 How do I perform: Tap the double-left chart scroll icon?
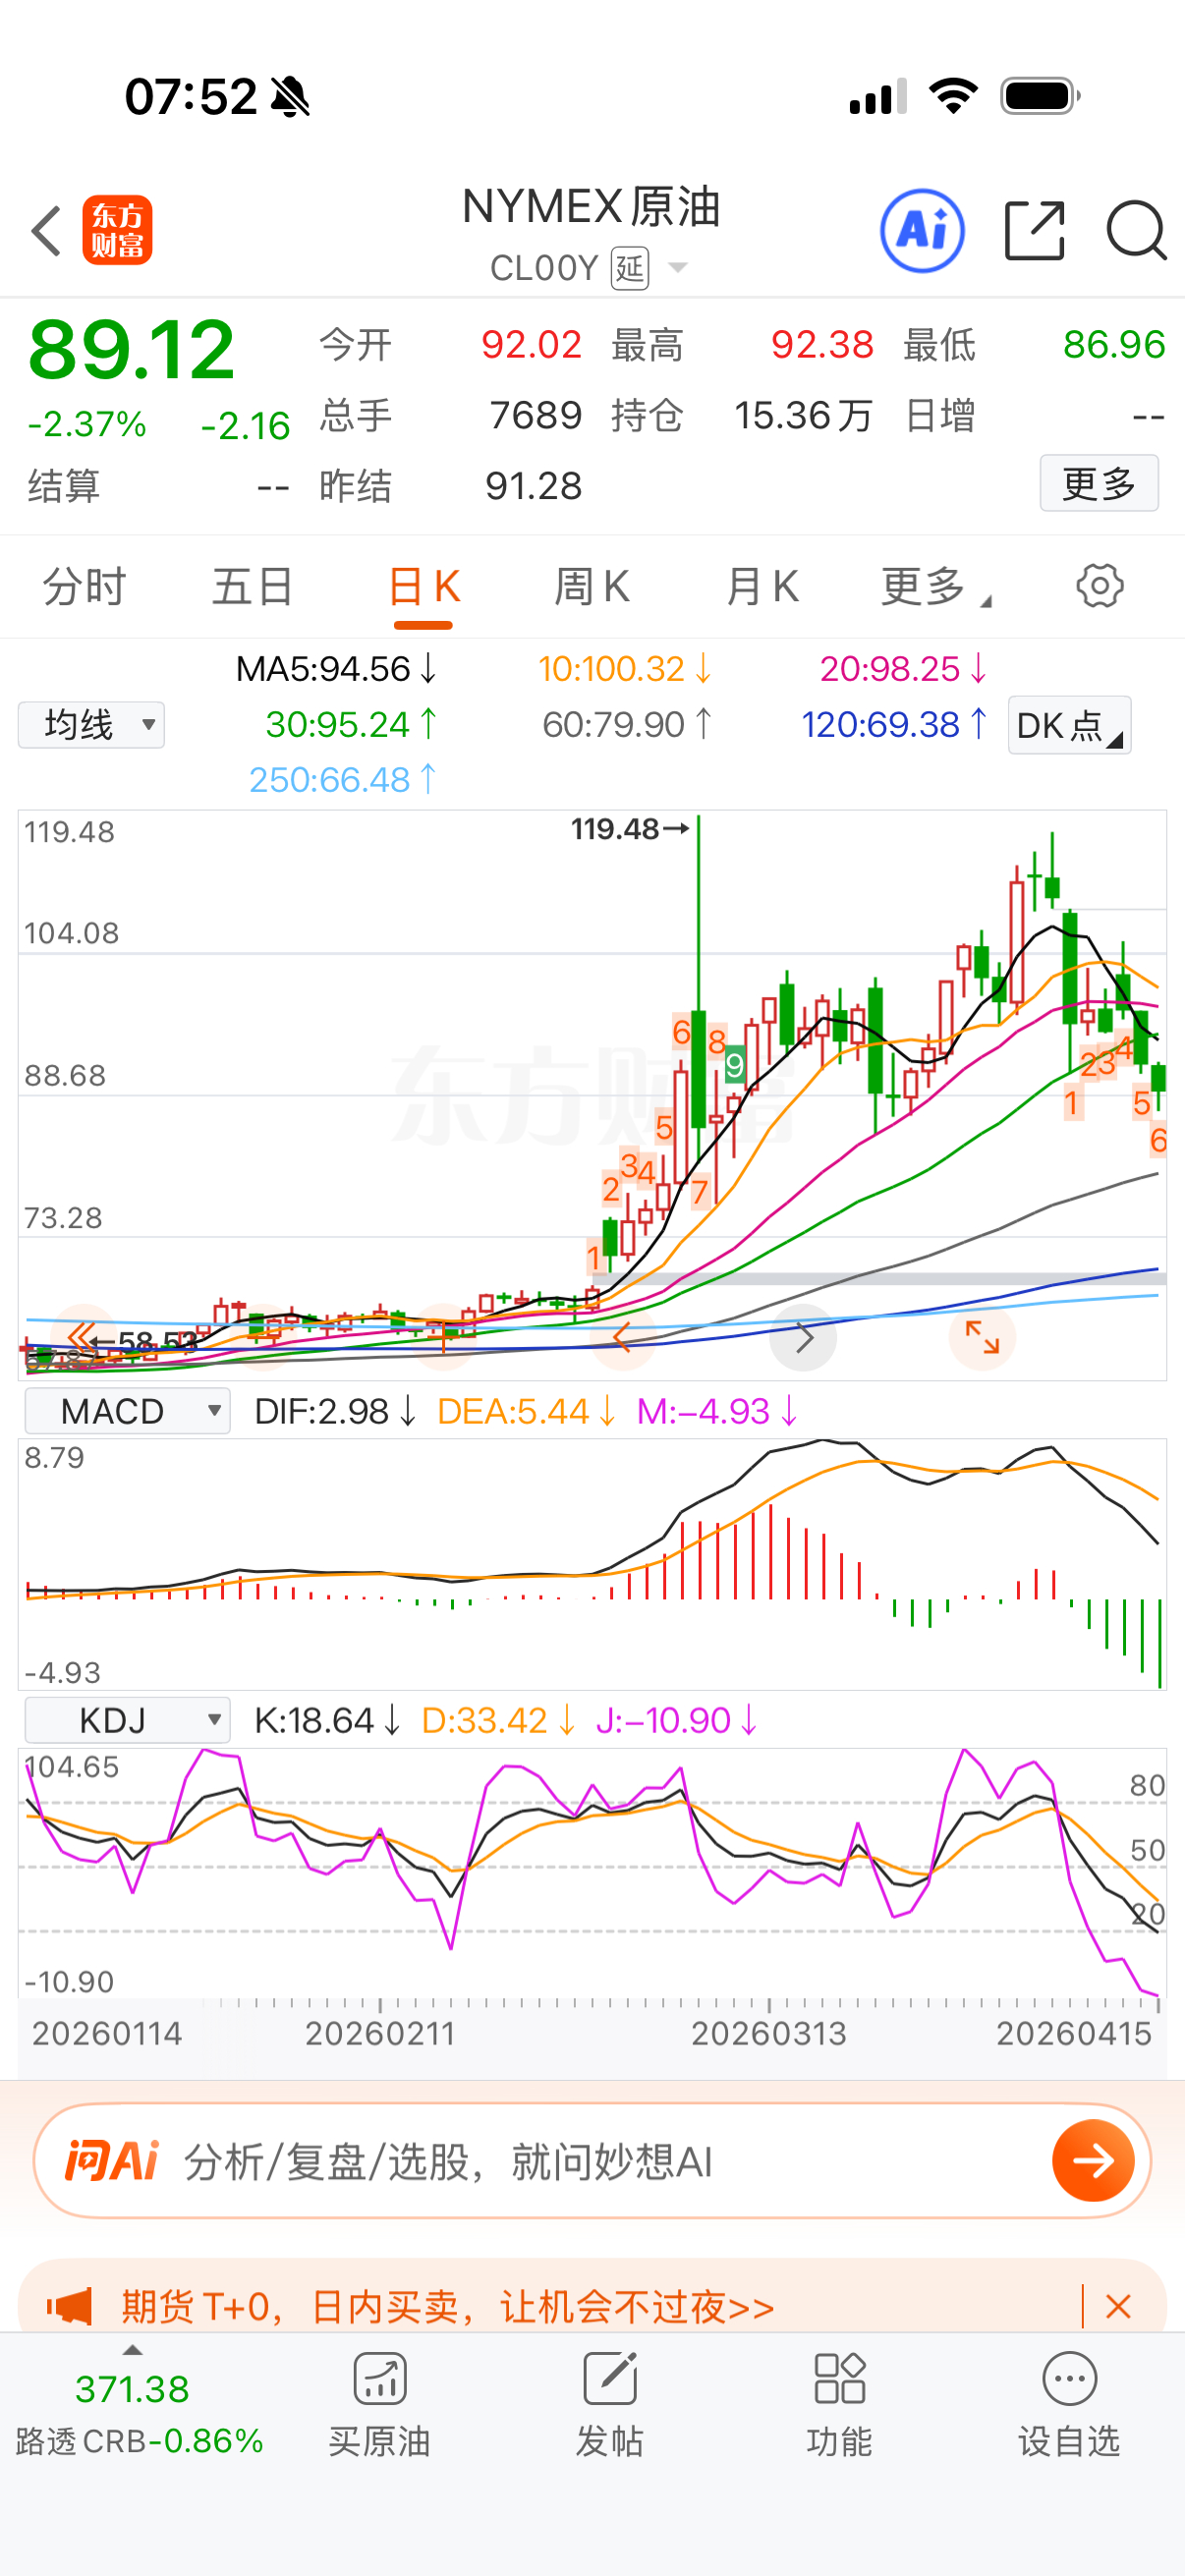(x=82, y=1337)
